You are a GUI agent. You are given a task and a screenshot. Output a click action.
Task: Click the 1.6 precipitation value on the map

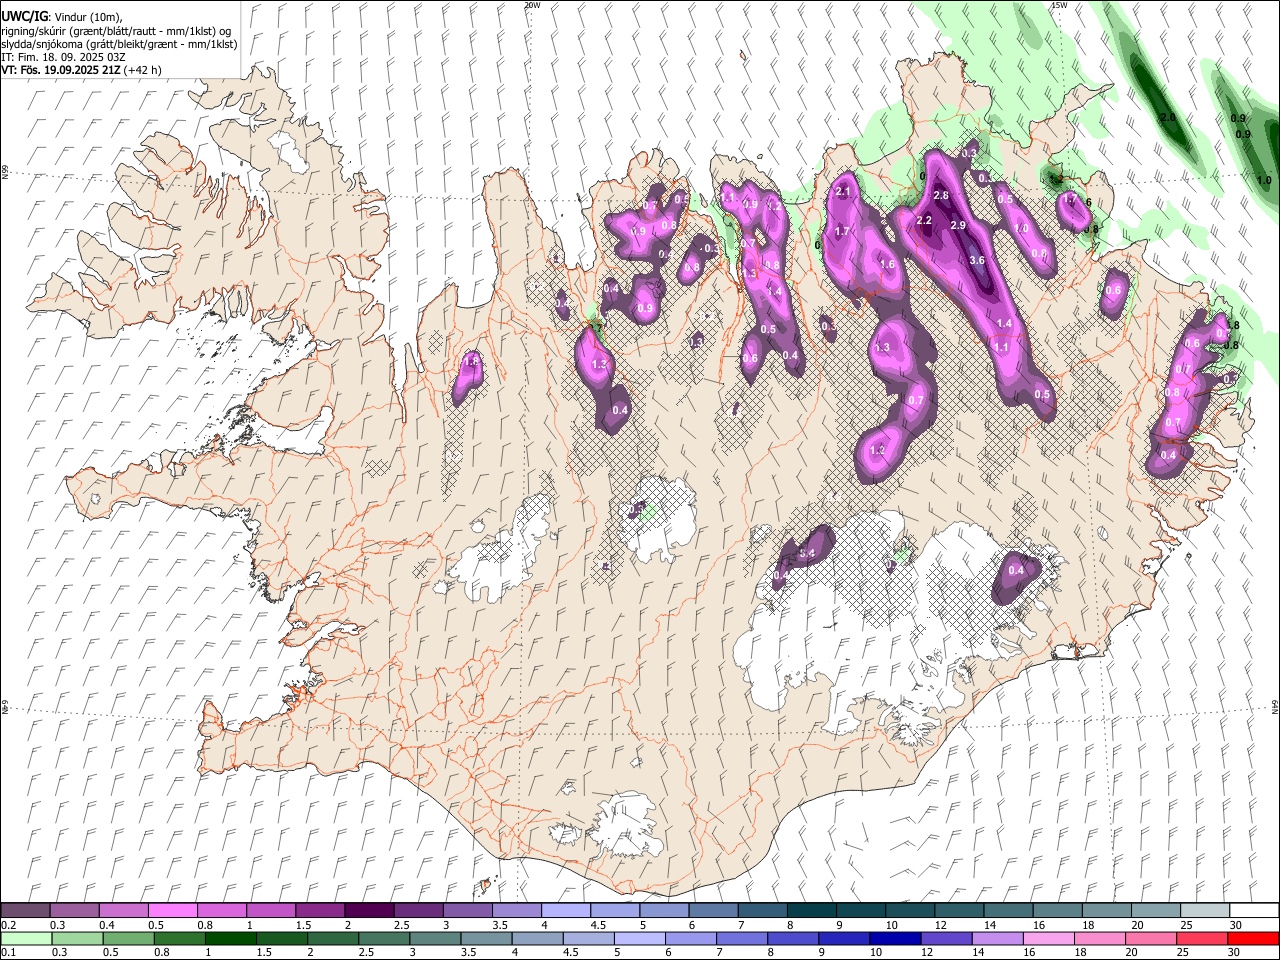(886, 264)
